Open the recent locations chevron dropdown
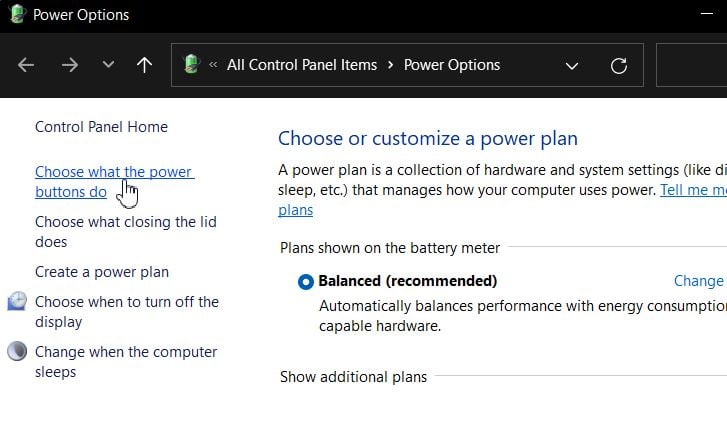727x441 pixels. (x=108, y=64)
